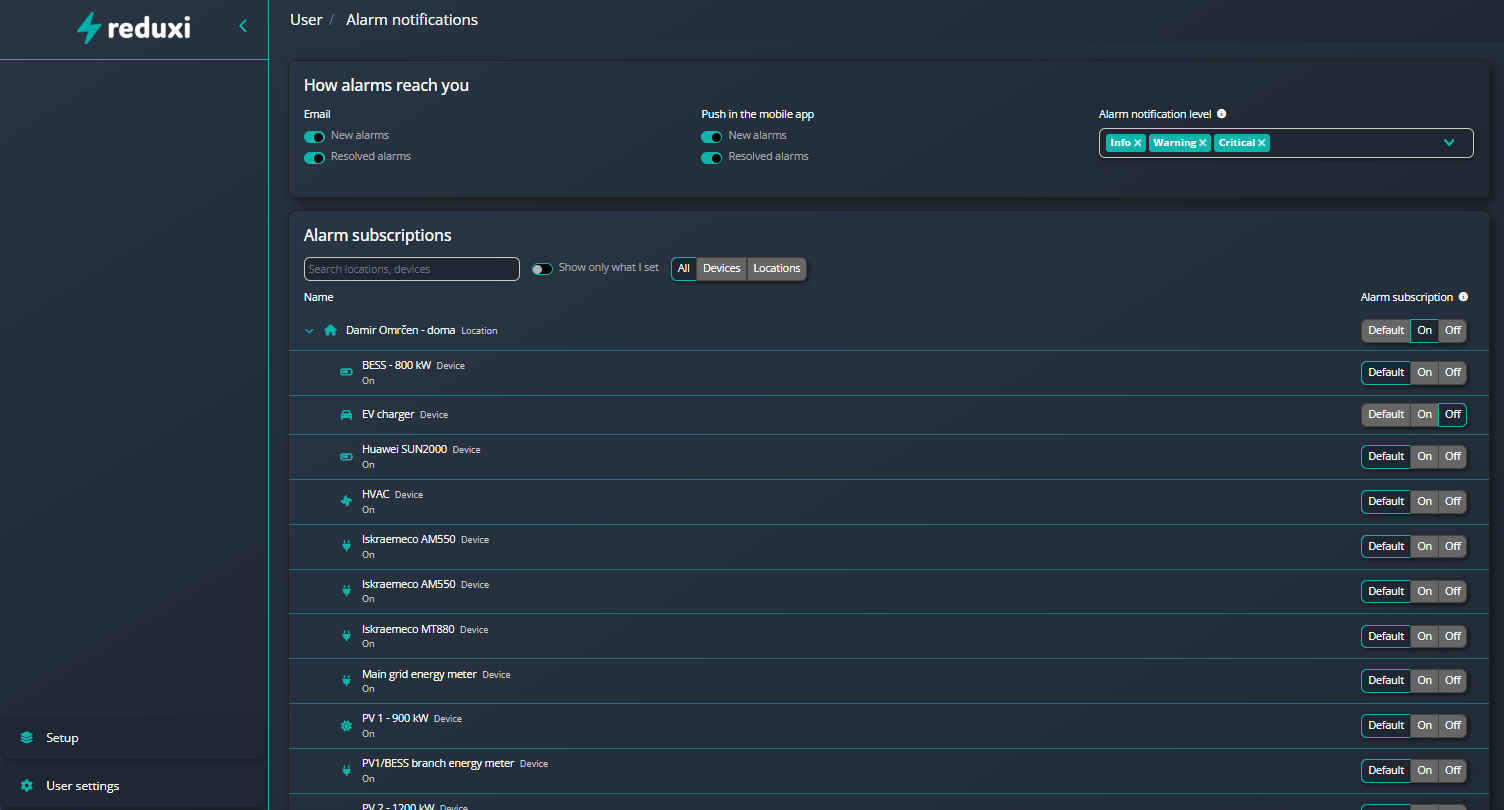
Task: Set HVAC subscription to On
Action: [x=1425, y=501]
